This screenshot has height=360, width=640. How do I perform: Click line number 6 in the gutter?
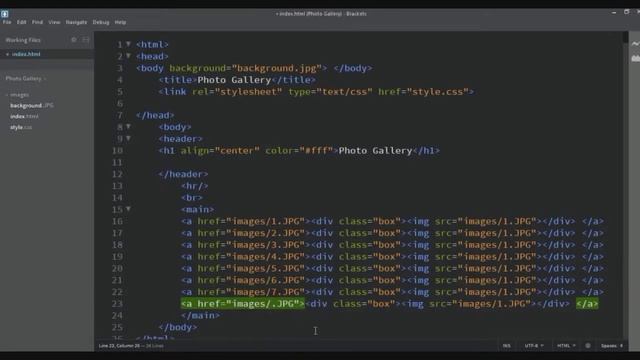[120, 104]
